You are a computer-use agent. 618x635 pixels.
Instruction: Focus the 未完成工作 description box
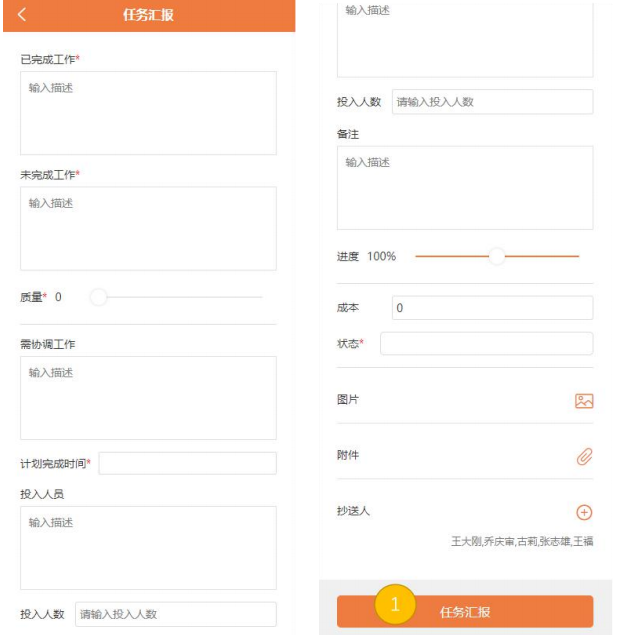click(148, 228)
